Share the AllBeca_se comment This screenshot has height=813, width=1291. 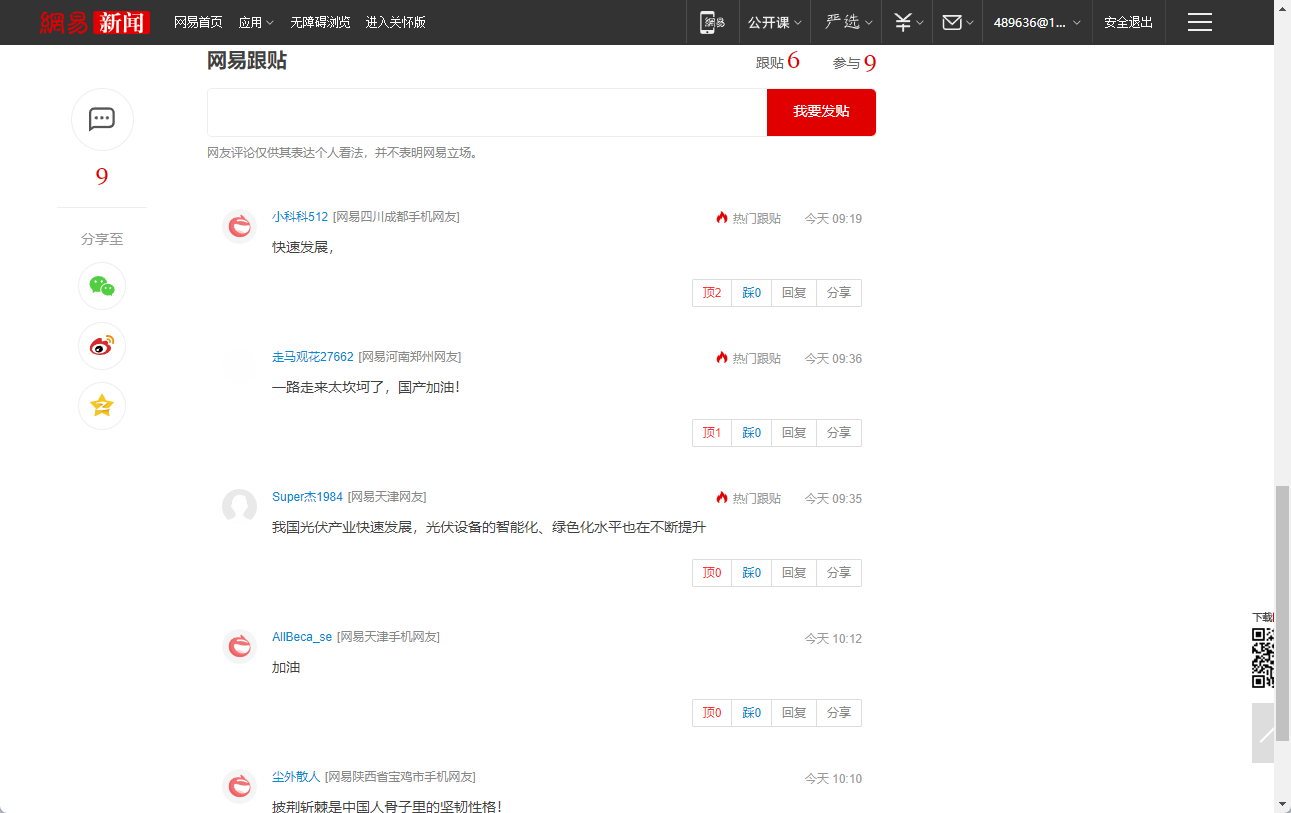tap(839, 713)
